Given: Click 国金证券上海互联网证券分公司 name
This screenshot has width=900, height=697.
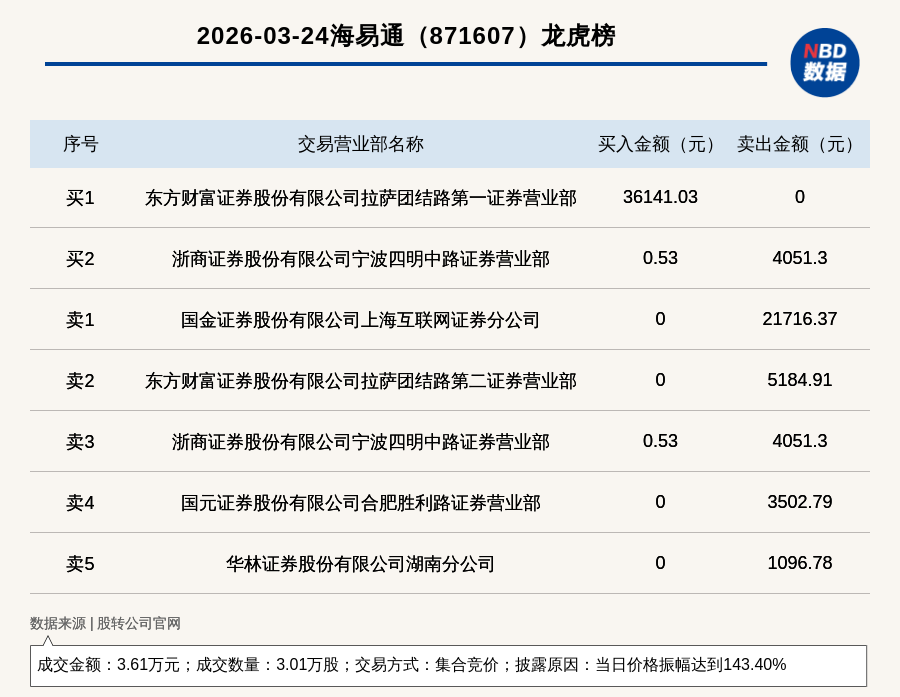Looking at the screenshot, I should click(x=360, y=320).
